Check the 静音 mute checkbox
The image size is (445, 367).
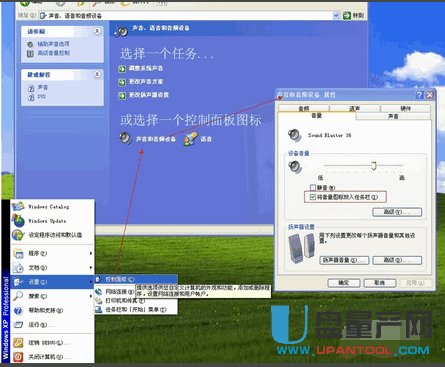(x=313, y=188)
